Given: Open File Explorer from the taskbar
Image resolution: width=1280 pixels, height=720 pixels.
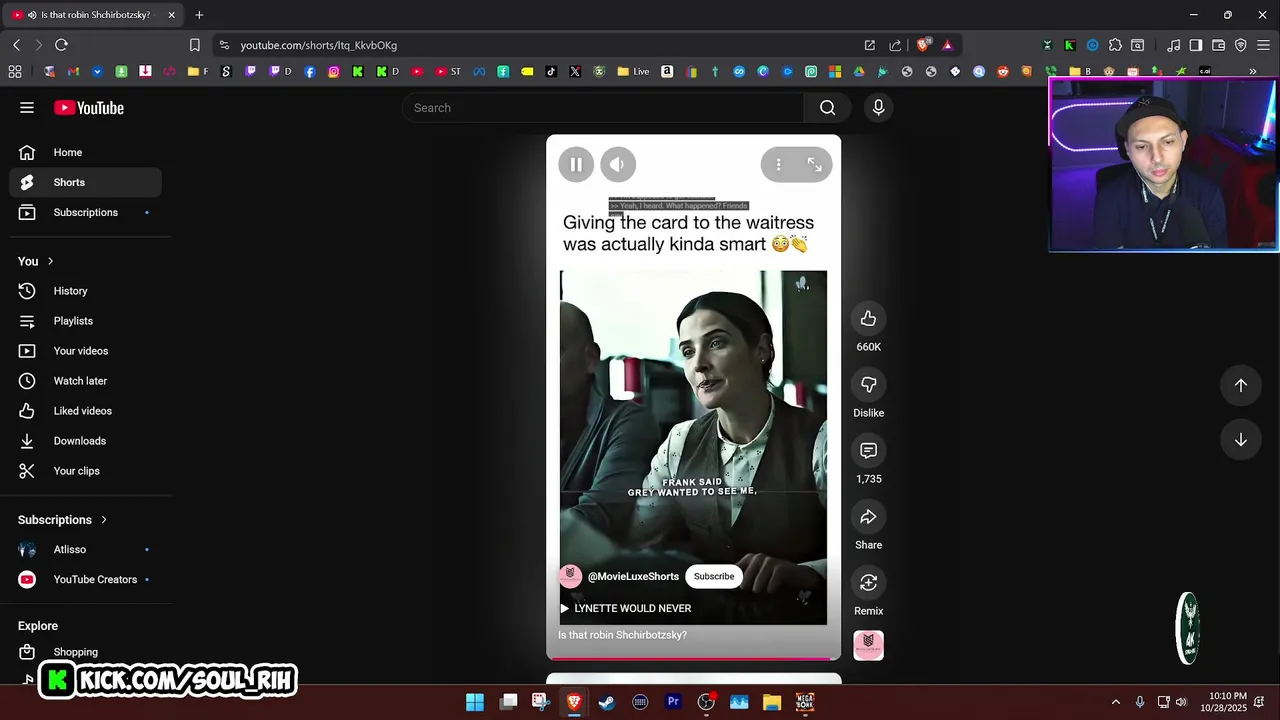Looking at the screenshot, I should coord(772,702).
